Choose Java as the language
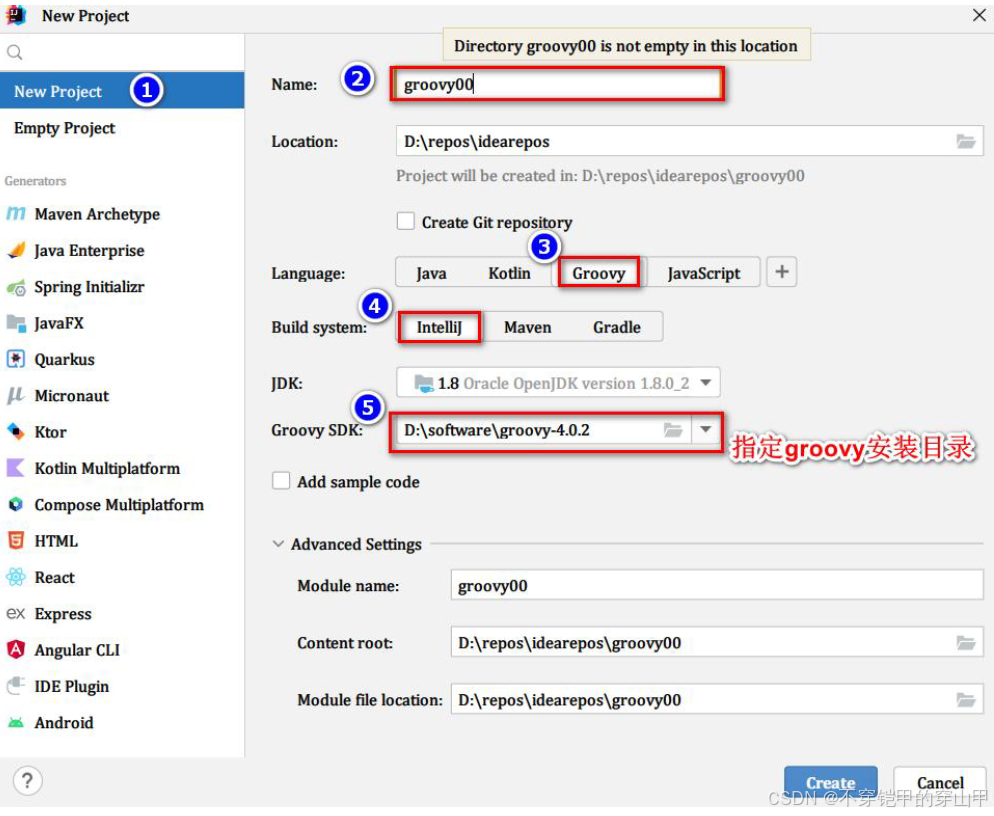This screenshot has width=994, height=816. (431, 273)
